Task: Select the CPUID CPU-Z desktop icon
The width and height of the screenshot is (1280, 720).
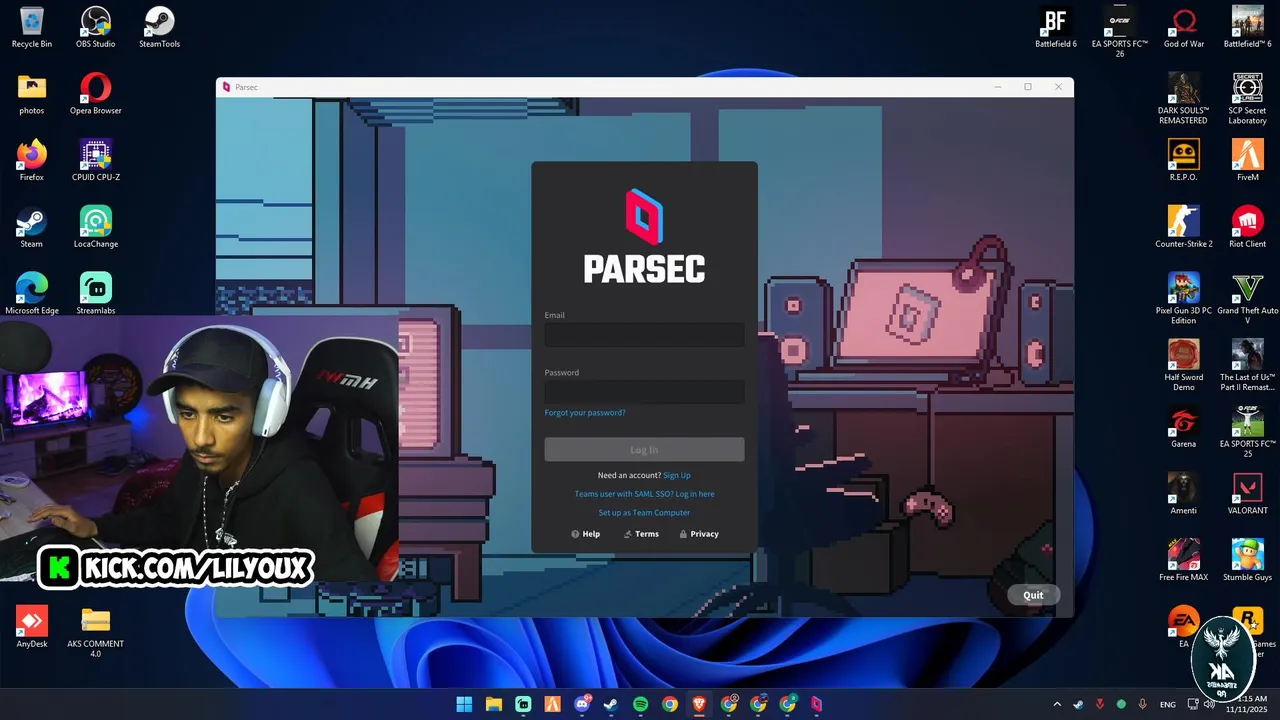Action: 96,161
